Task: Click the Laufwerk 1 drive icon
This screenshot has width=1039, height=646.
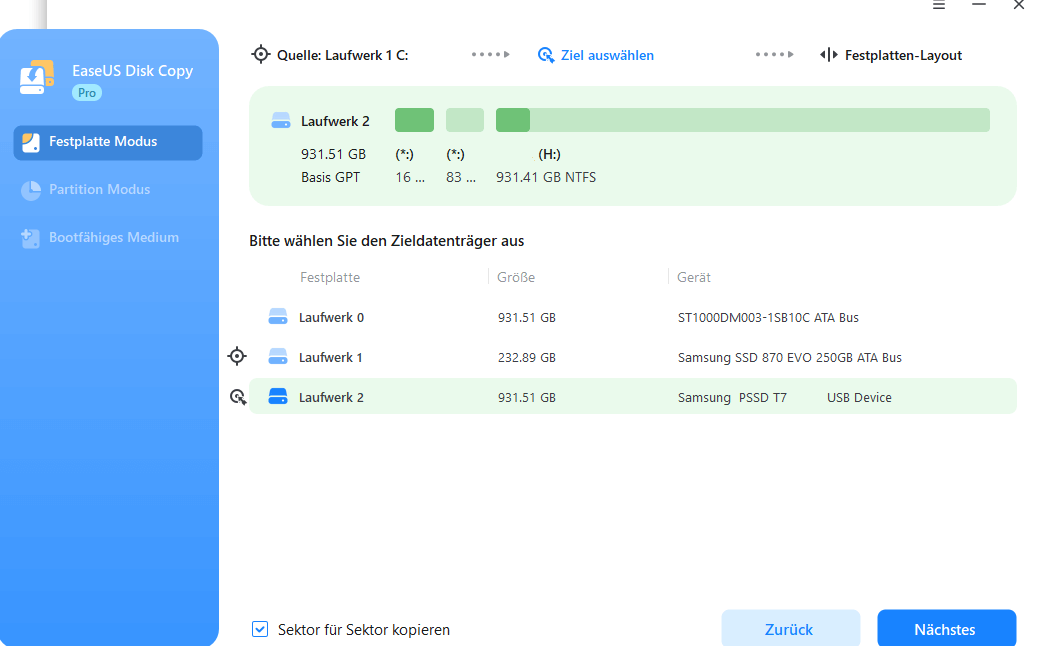Action: (278, 356)
